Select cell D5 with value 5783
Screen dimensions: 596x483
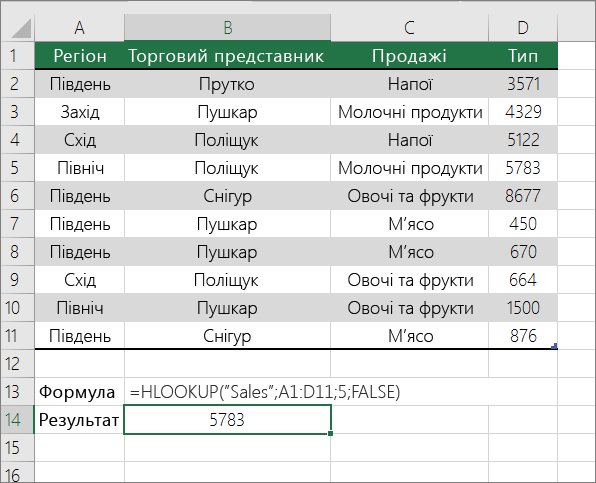523,168
